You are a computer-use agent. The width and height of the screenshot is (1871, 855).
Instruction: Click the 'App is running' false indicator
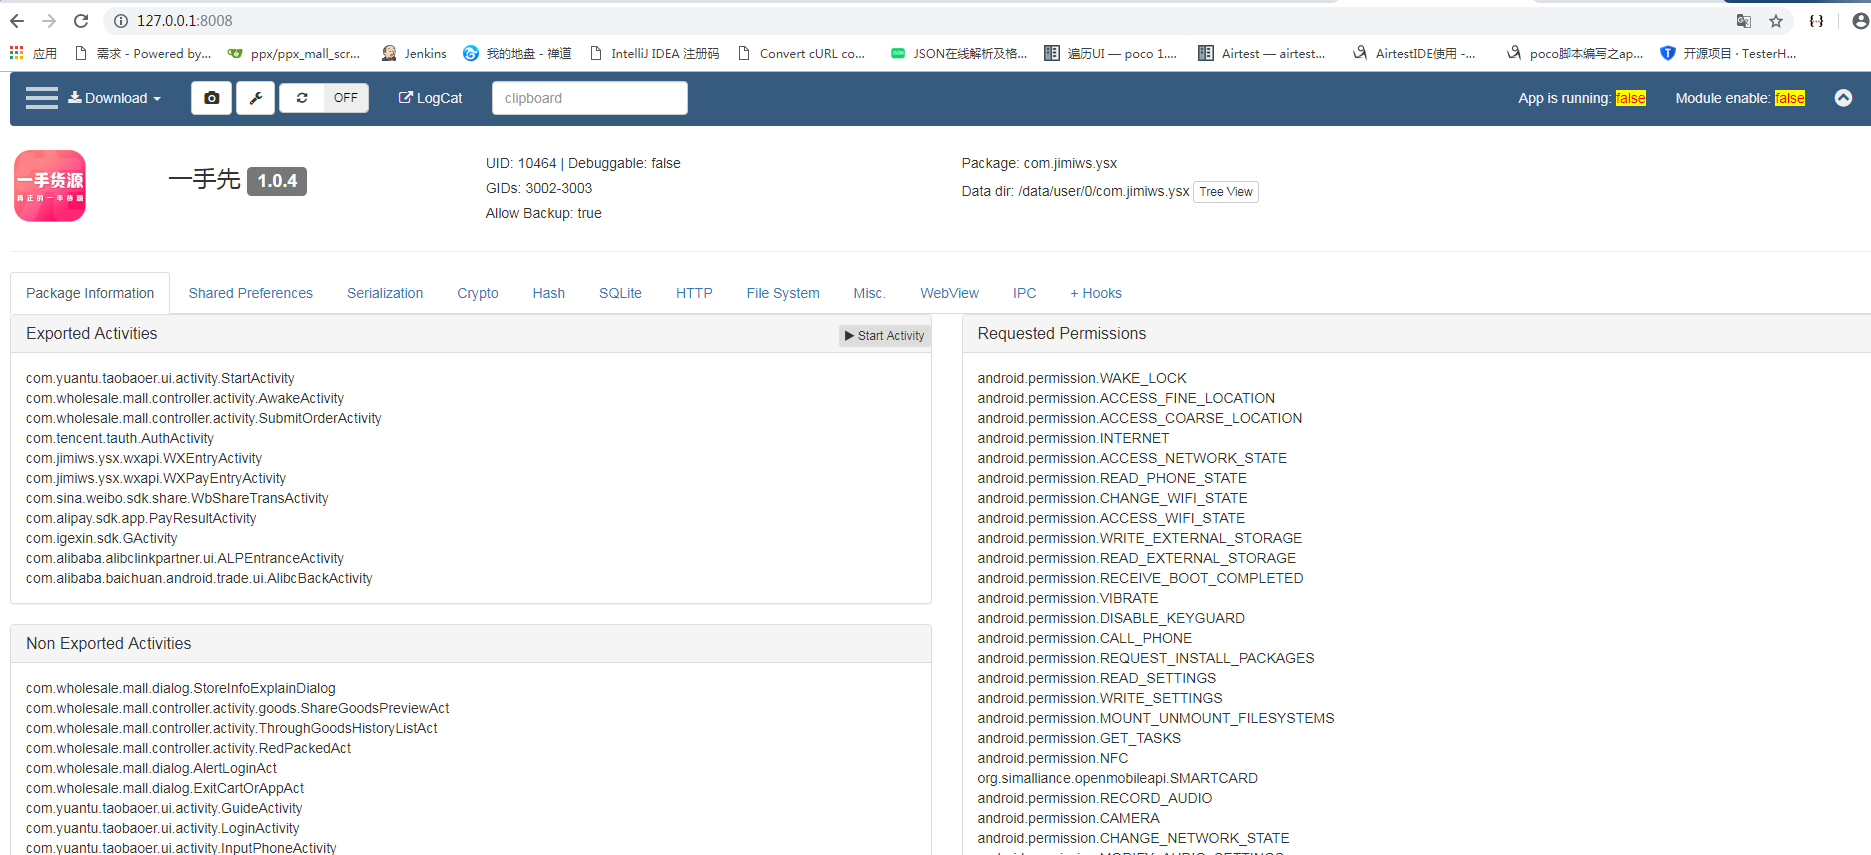1630,98
